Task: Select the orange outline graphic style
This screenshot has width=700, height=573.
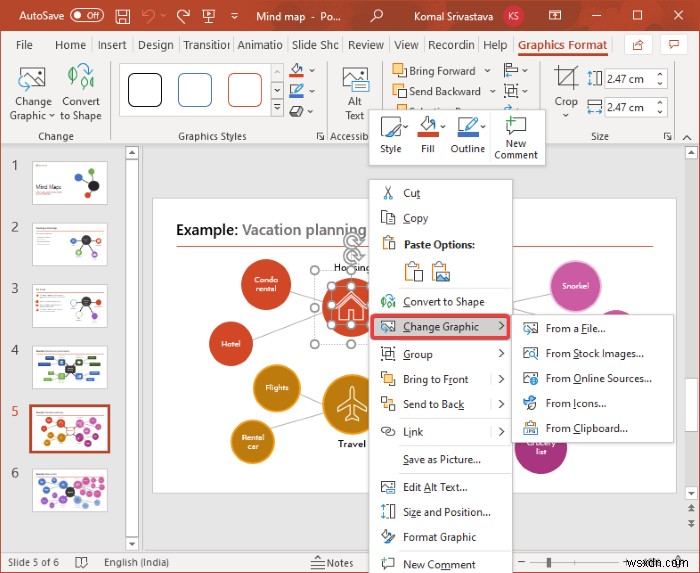Action: point(245,90)
